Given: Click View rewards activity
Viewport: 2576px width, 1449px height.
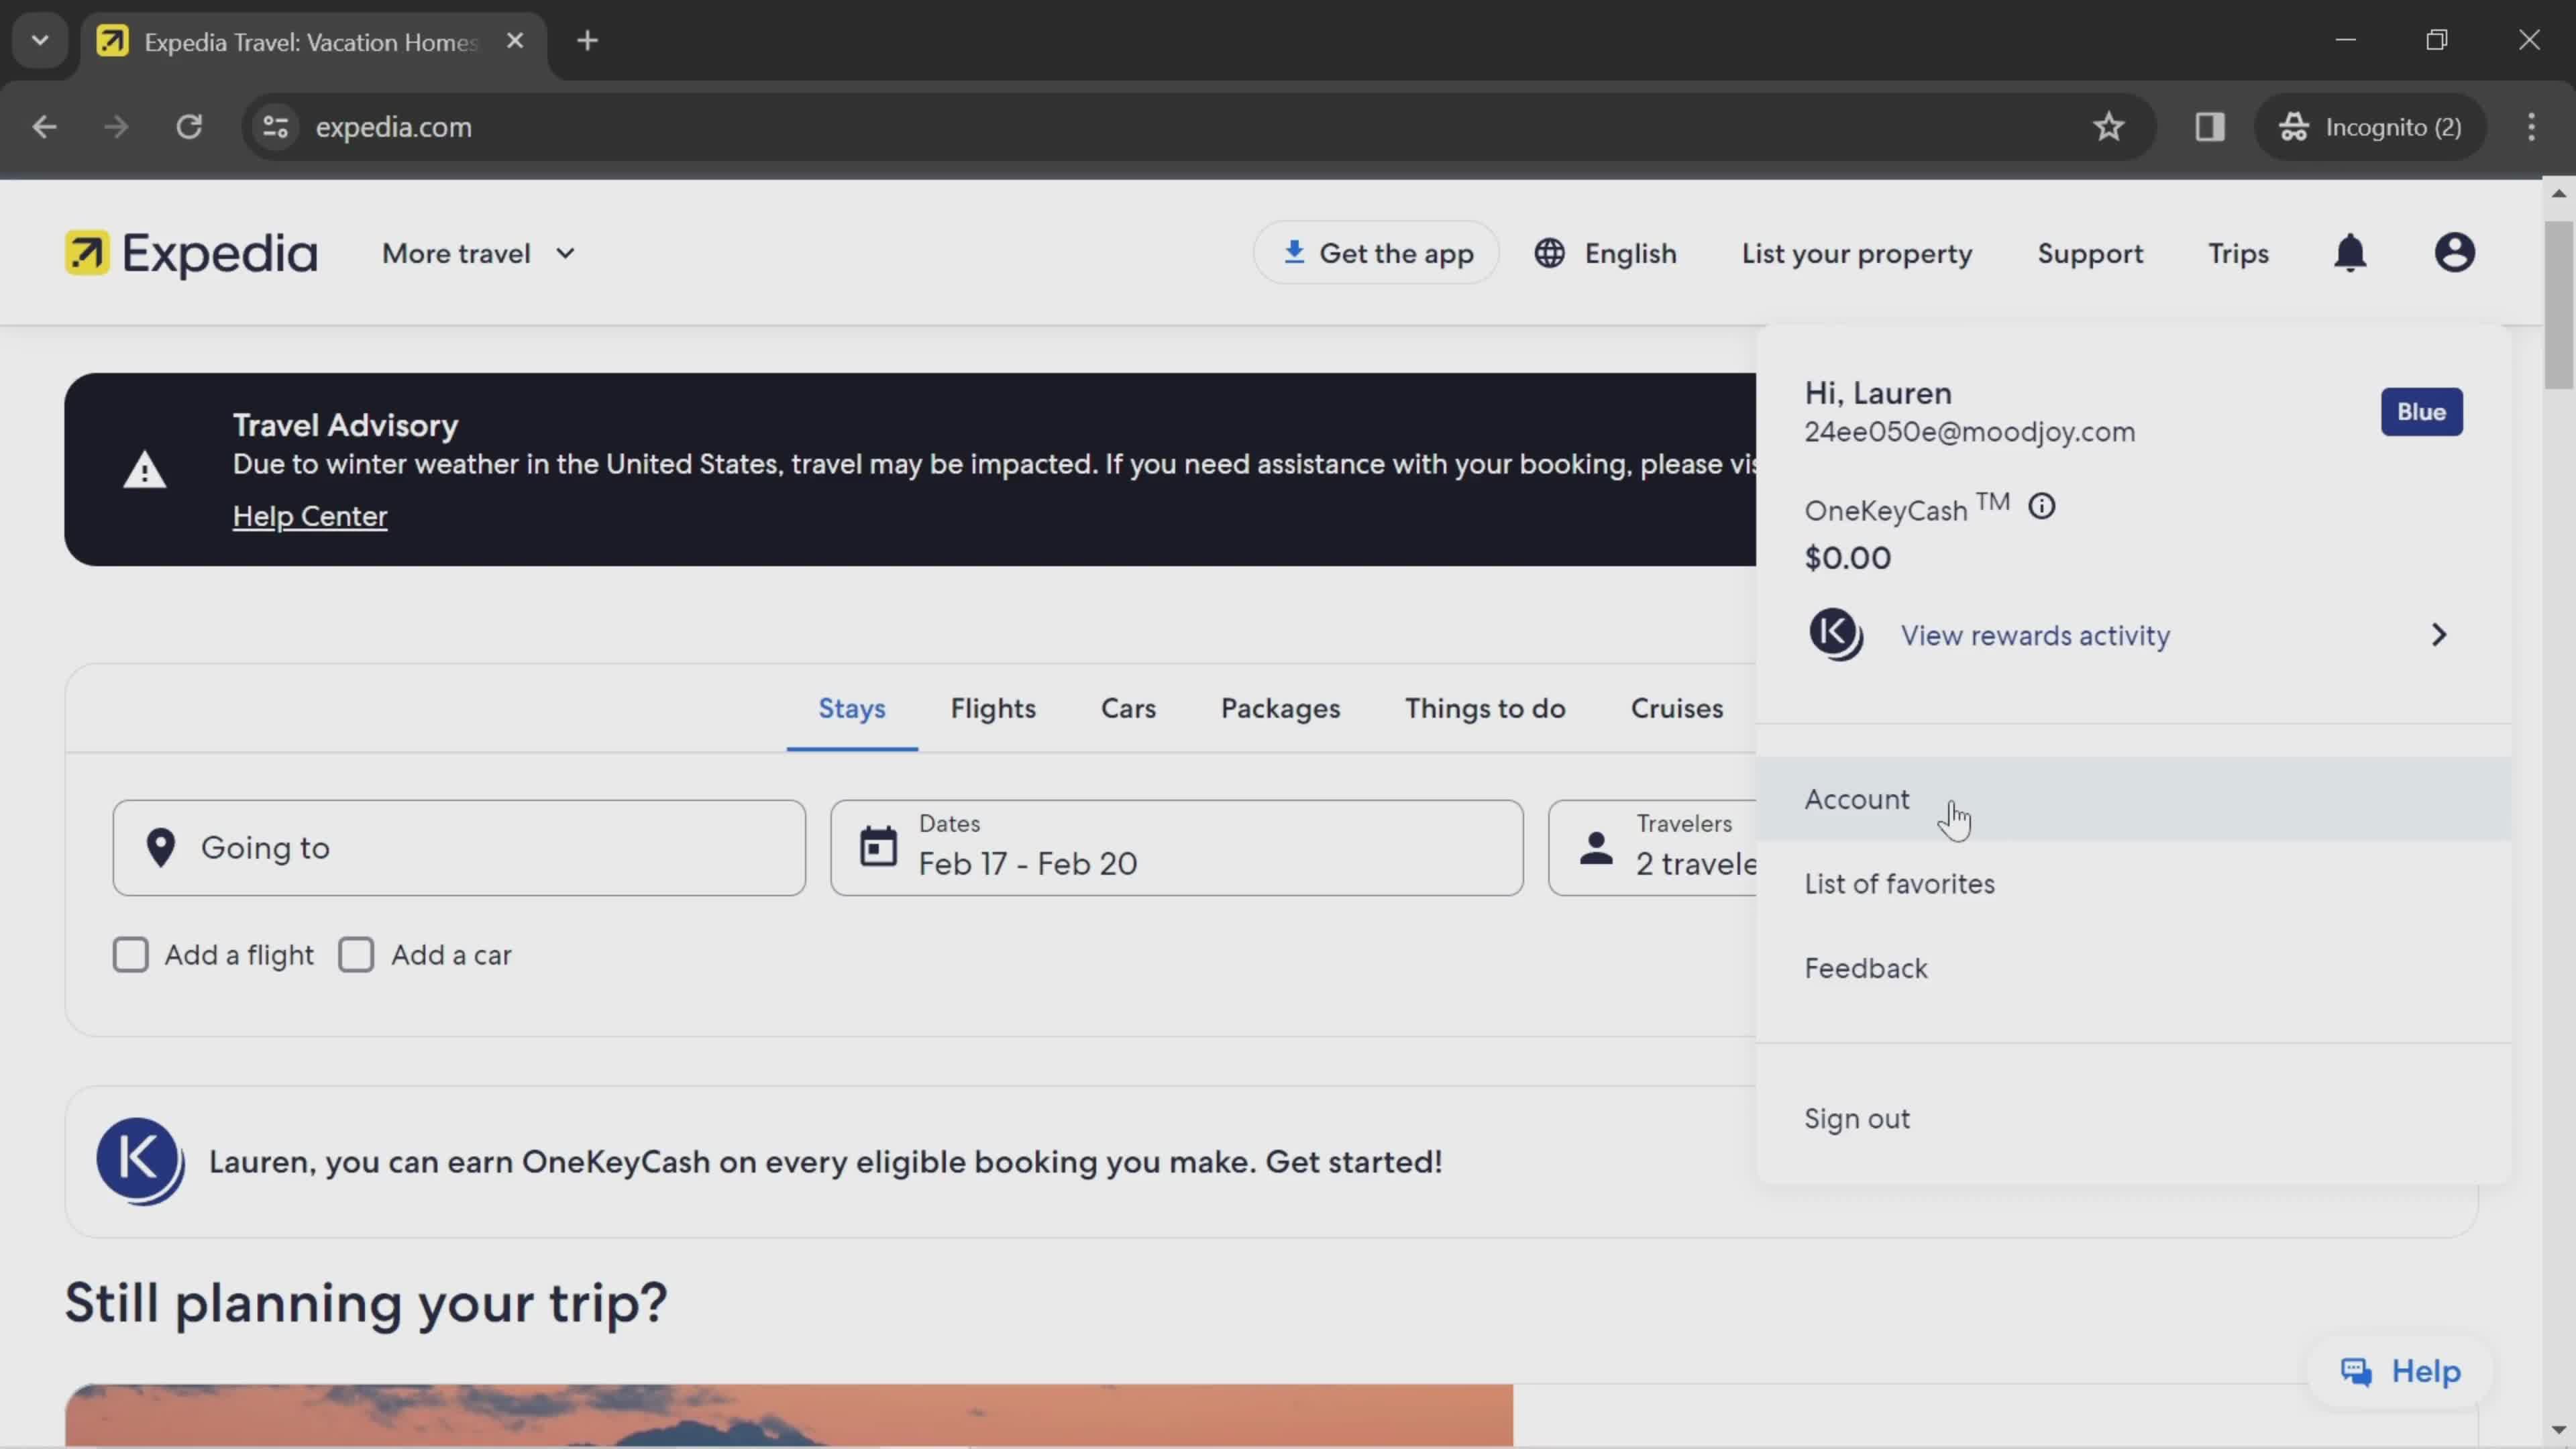Looking at the screenshot, I should [2035, 635].
